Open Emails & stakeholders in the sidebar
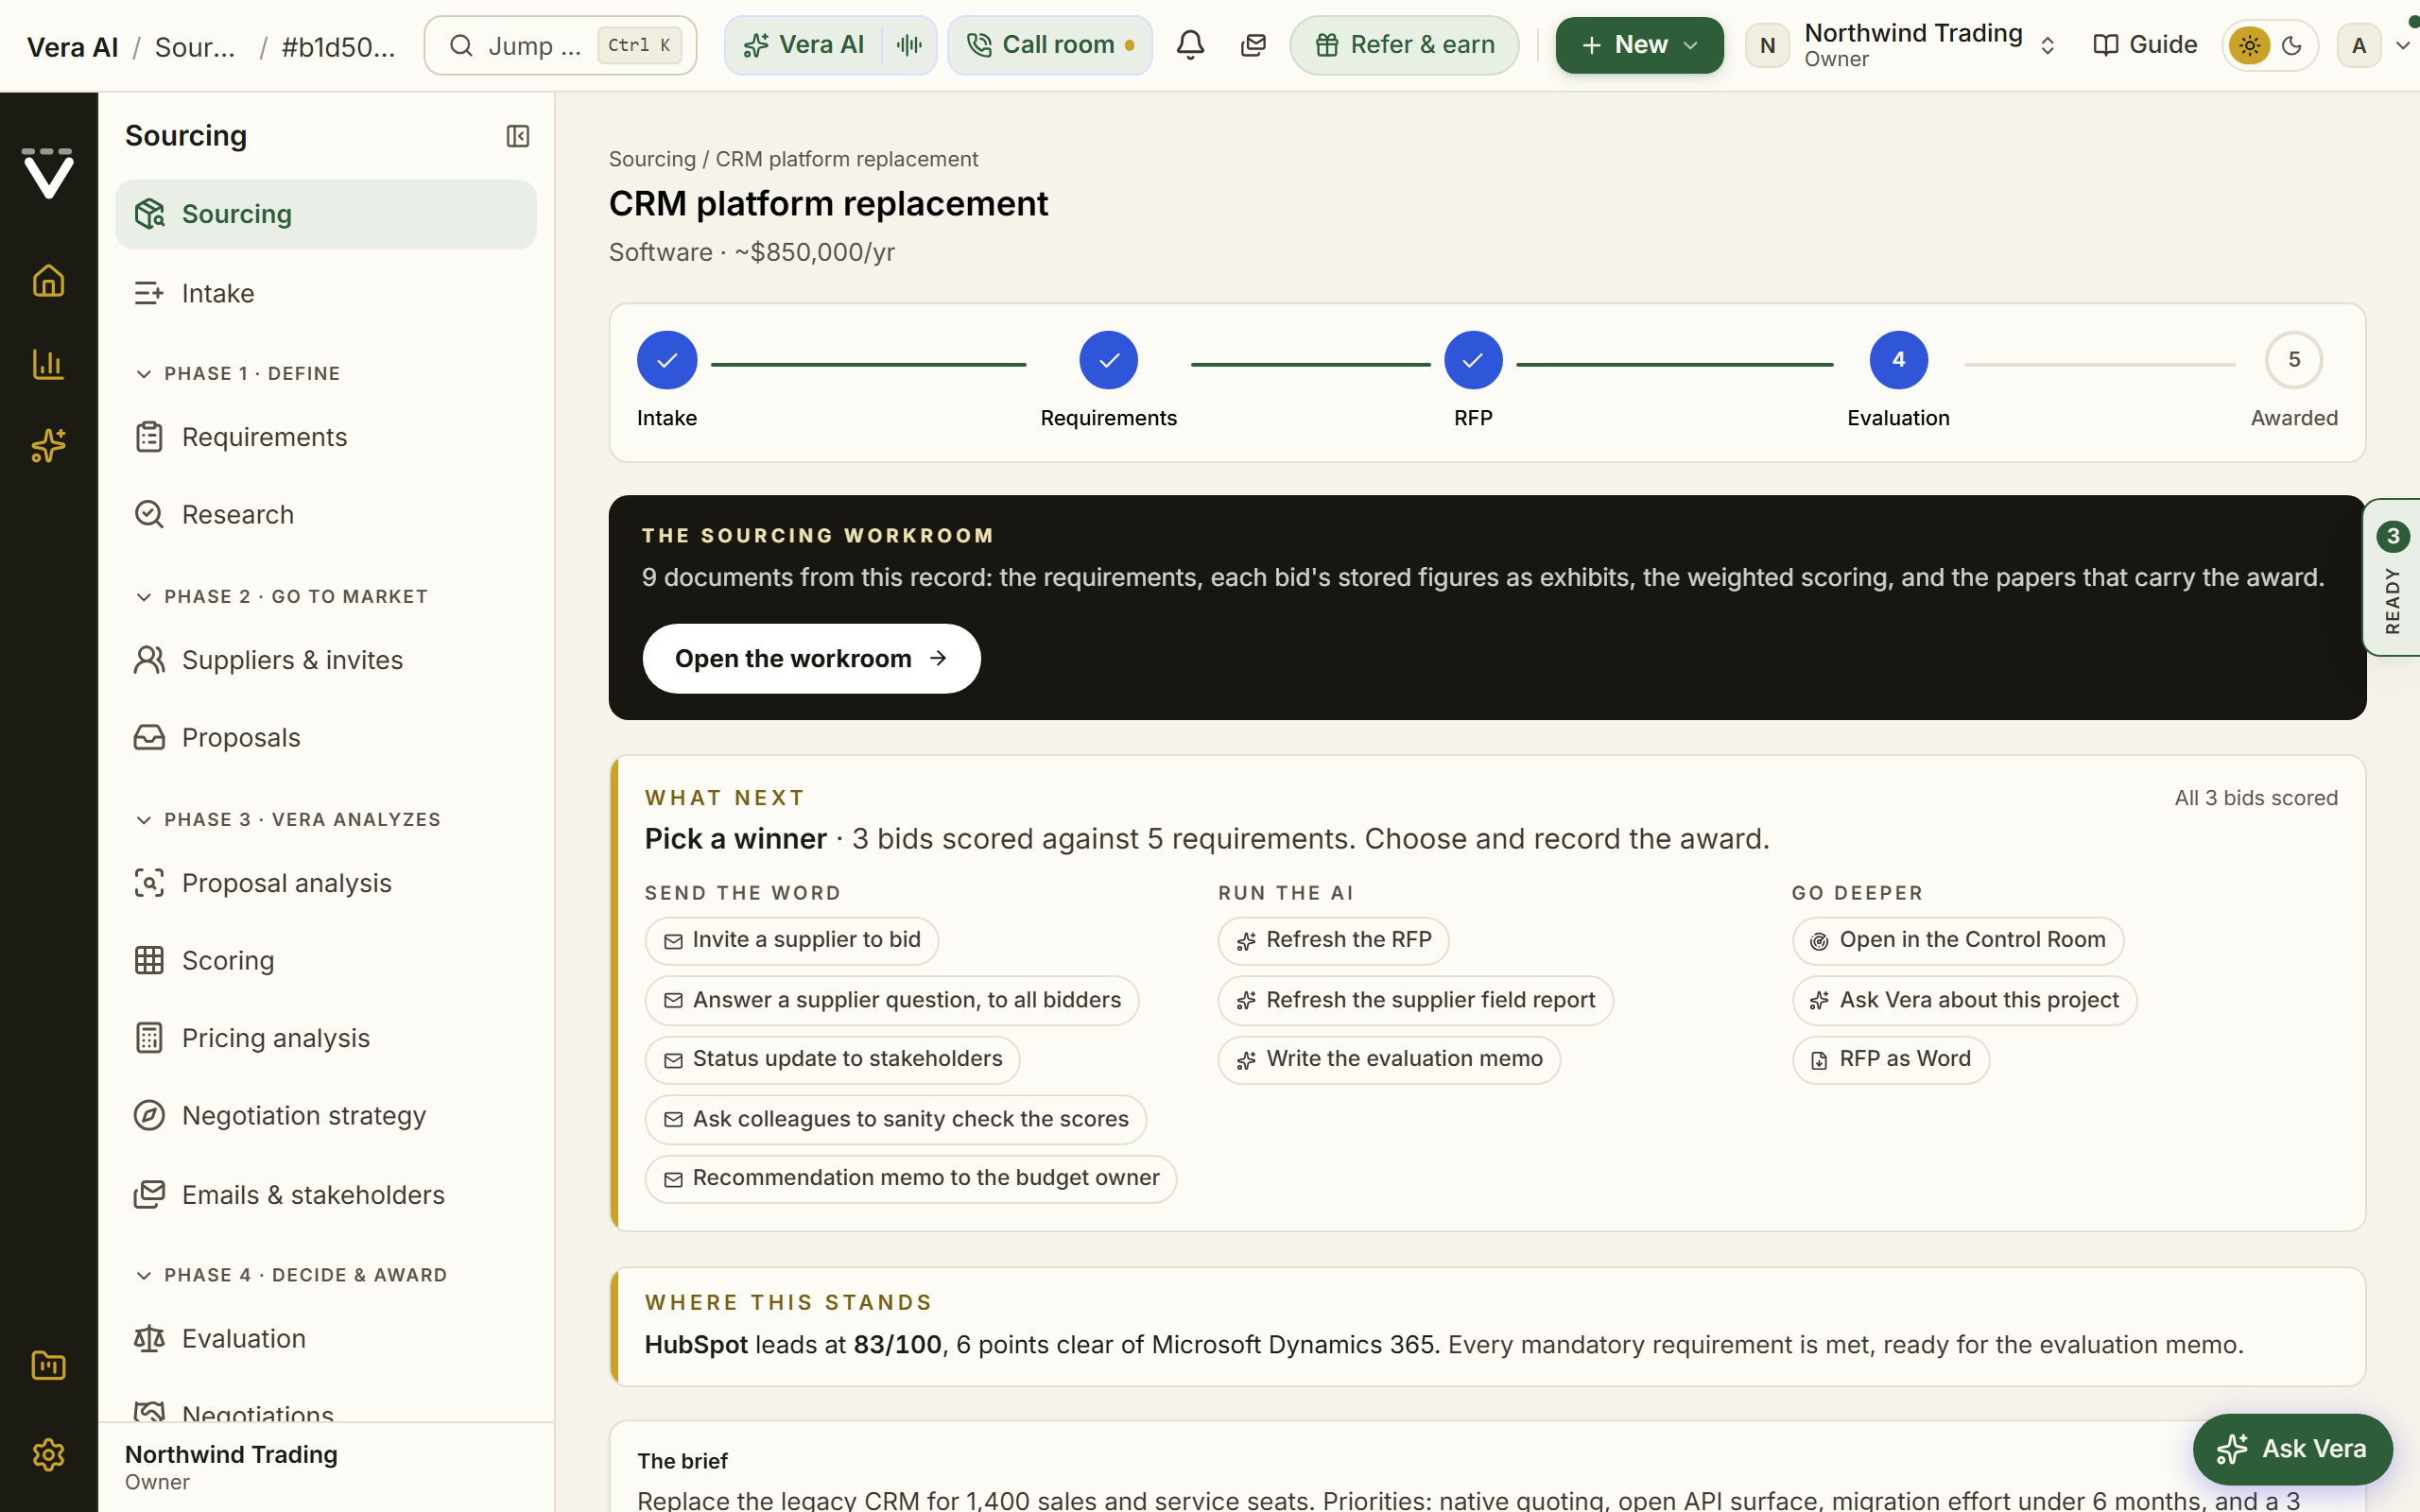 tap(326, 1195)
